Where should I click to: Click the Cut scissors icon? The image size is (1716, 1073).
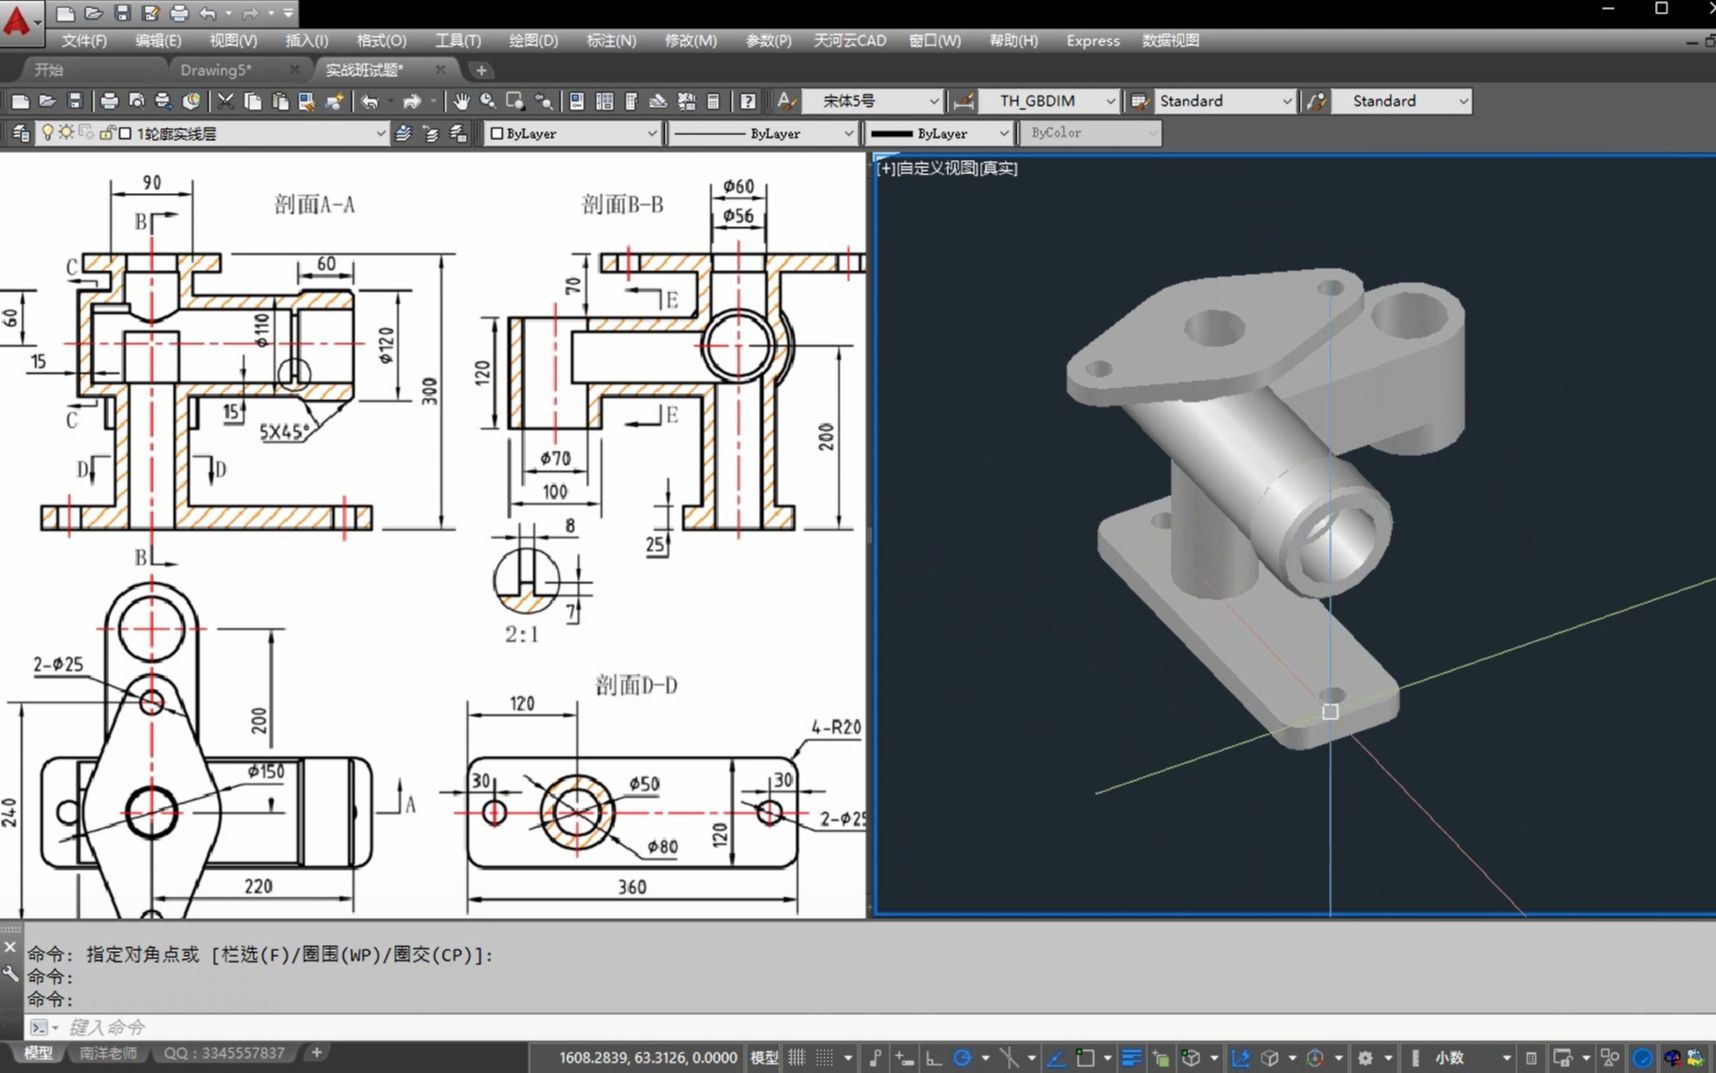click(225, 101)
